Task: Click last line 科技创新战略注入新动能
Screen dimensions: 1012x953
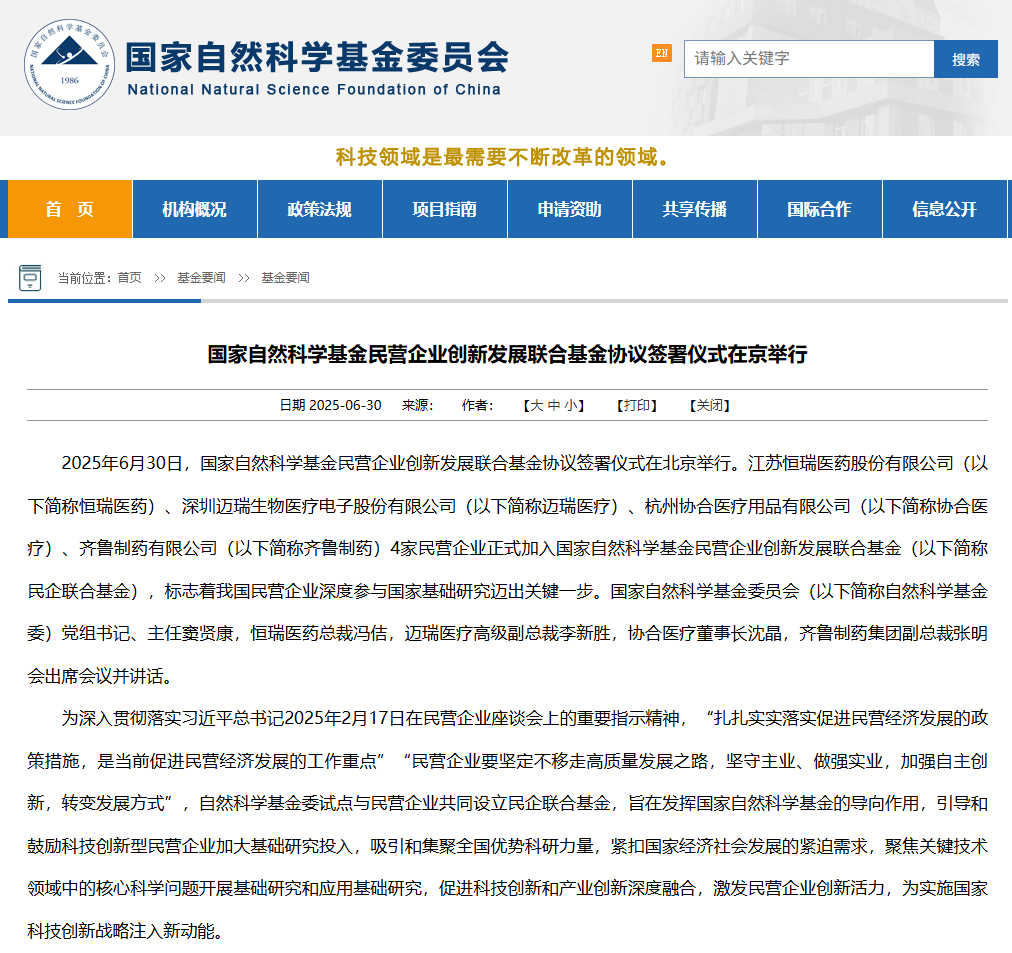Action: click(125, 931)
